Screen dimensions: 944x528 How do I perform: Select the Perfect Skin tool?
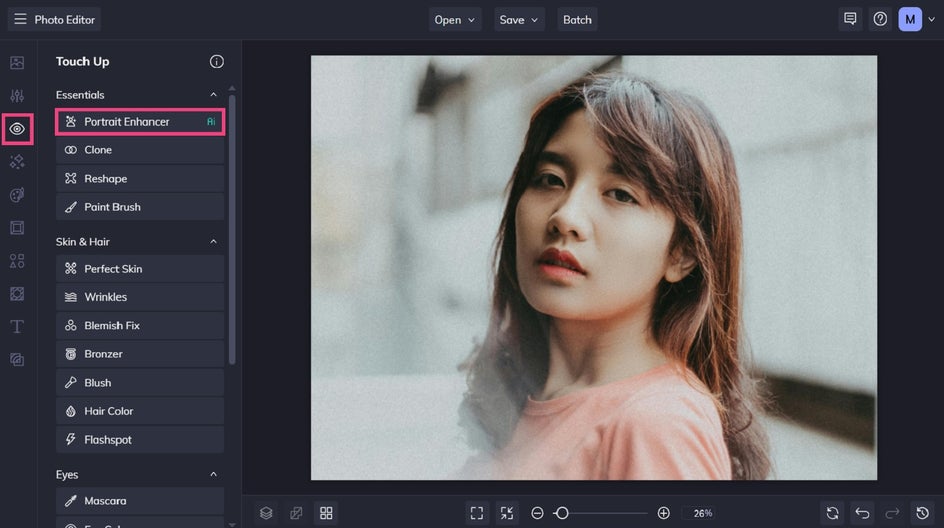coord(140,269)
